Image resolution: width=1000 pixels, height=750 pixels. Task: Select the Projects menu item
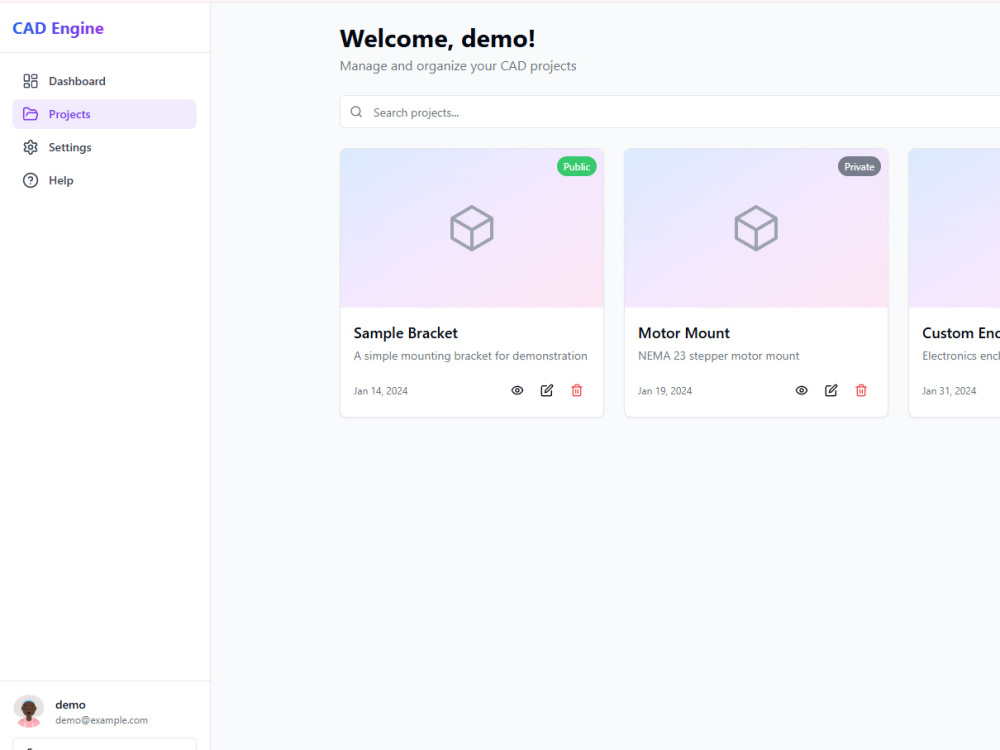coord(105,114)
